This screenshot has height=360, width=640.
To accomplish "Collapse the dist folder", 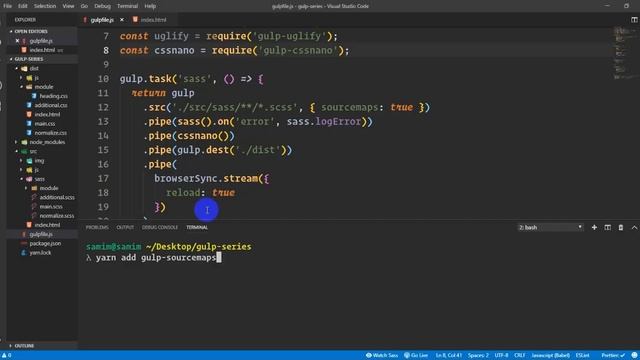I will point(34,69).
